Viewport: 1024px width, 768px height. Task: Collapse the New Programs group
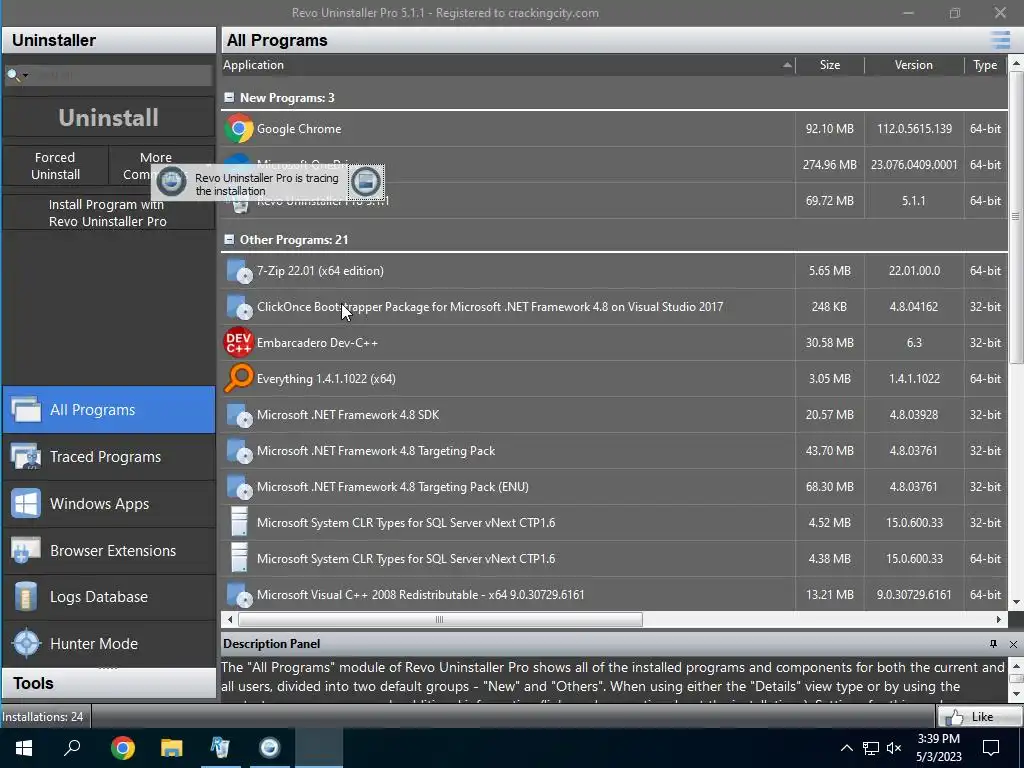[x=229, y=97]
